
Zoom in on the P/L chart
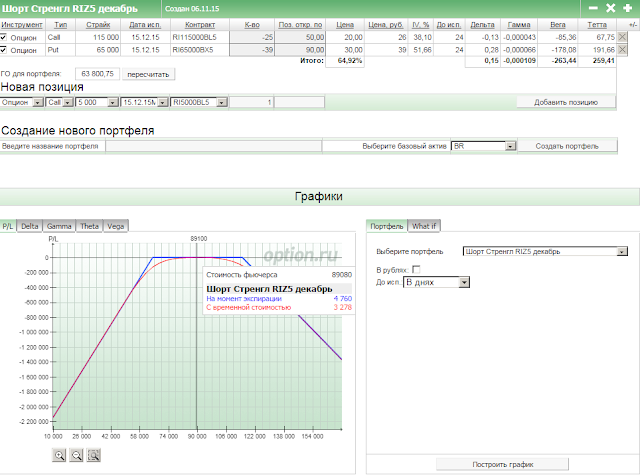(60, 455)
